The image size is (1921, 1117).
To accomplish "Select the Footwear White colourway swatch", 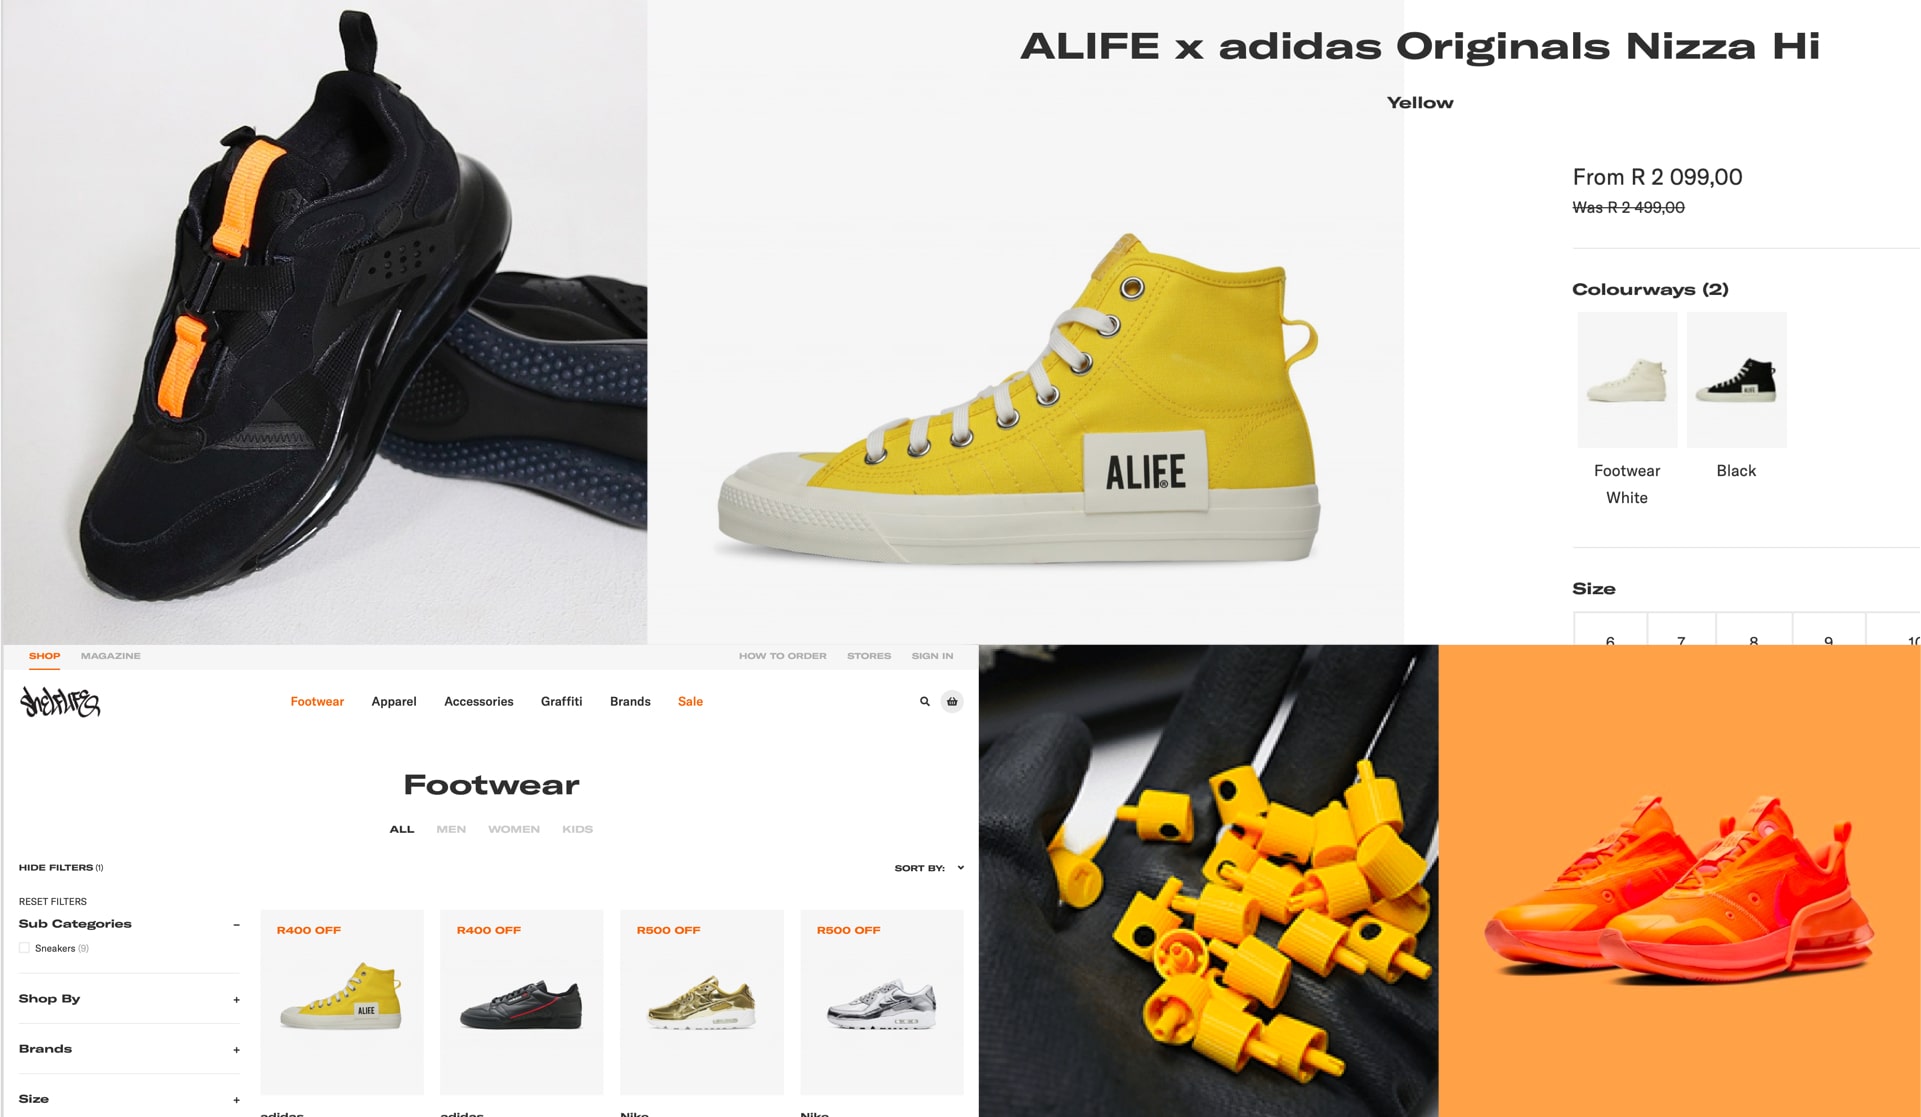I will (x=1627, y=380).
